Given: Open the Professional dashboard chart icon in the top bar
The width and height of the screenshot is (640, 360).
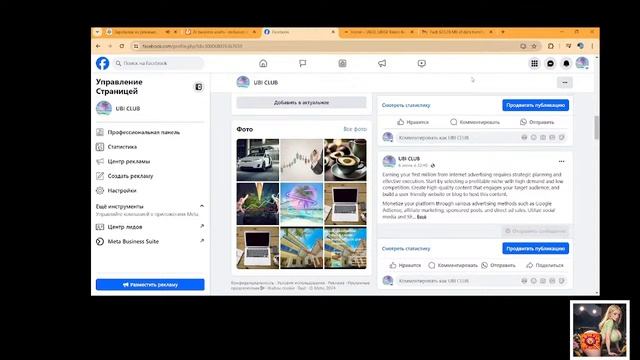Looking at the screenshot, I should click(x=342, y=63).
